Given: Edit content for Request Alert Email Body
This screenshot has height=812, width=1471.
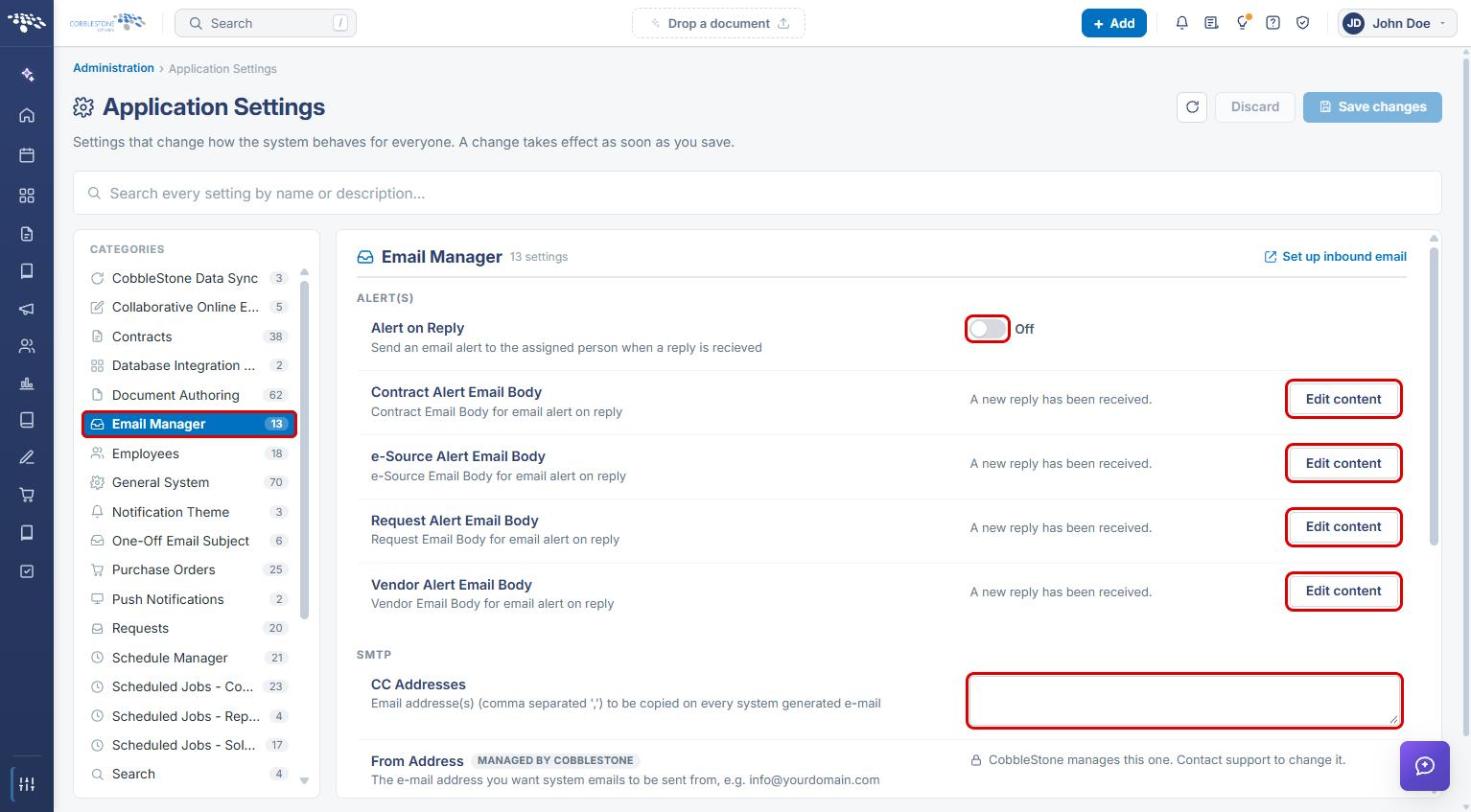Looking at the screenshot, I should pos(1343,527).
